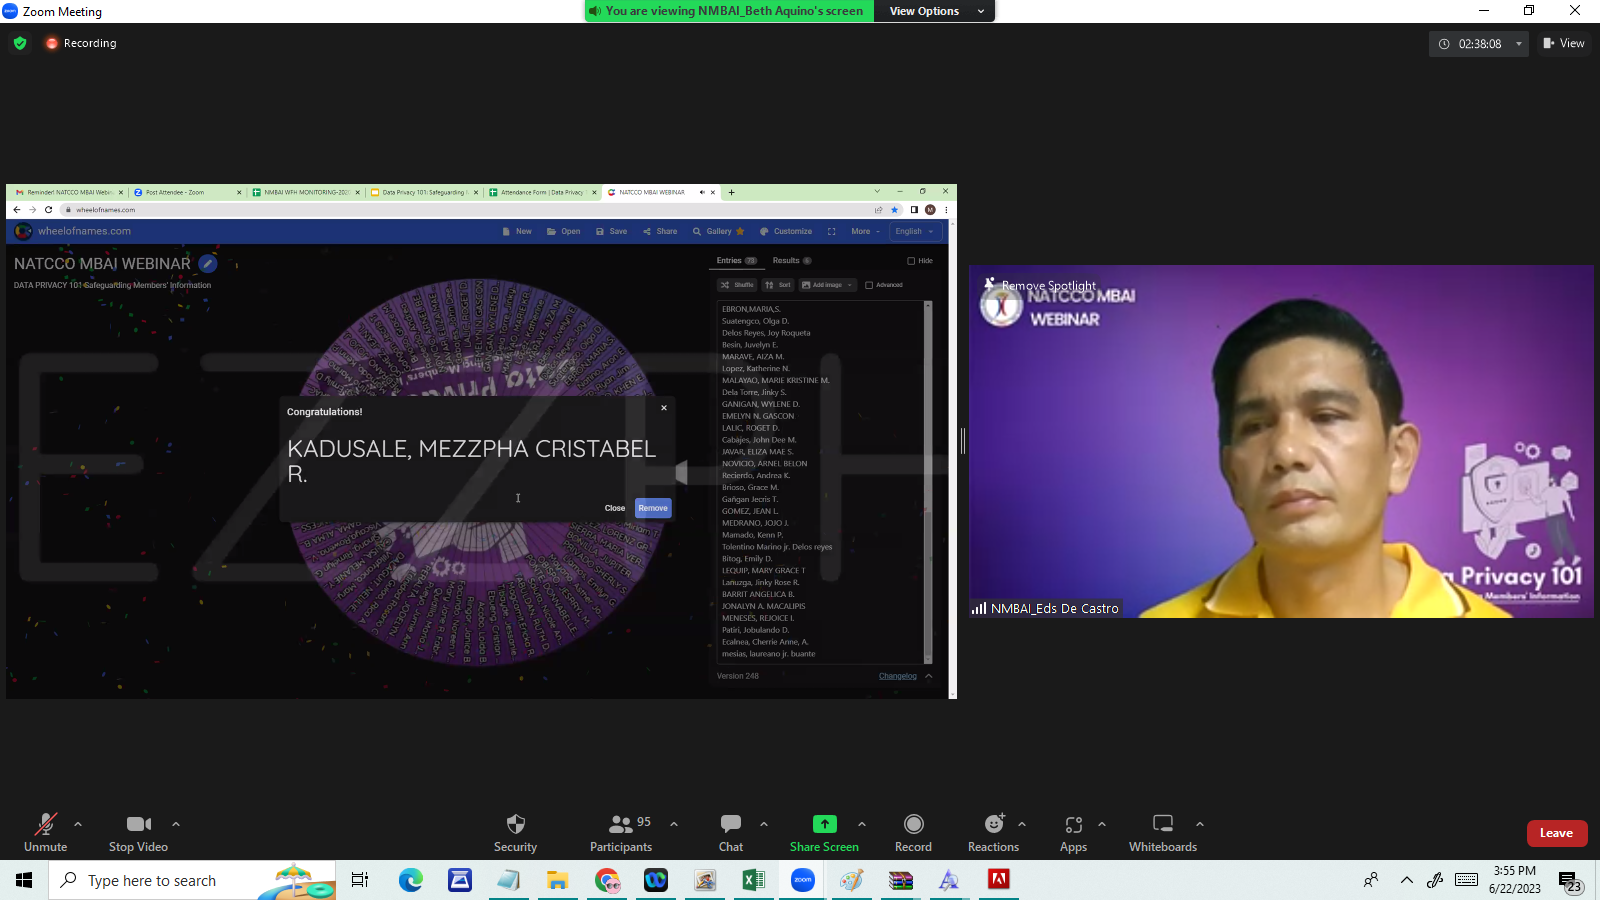Click the Changelog link
The width and height of the screenshot is (1600, 900).
click(898, 676)
